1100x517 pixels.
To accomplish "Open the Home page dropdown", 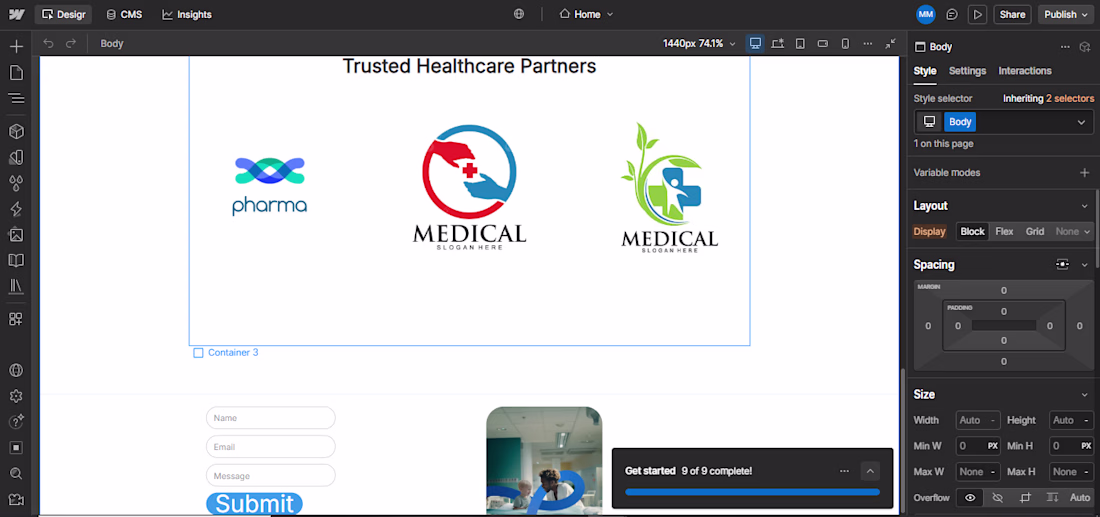I will [586, 14].
